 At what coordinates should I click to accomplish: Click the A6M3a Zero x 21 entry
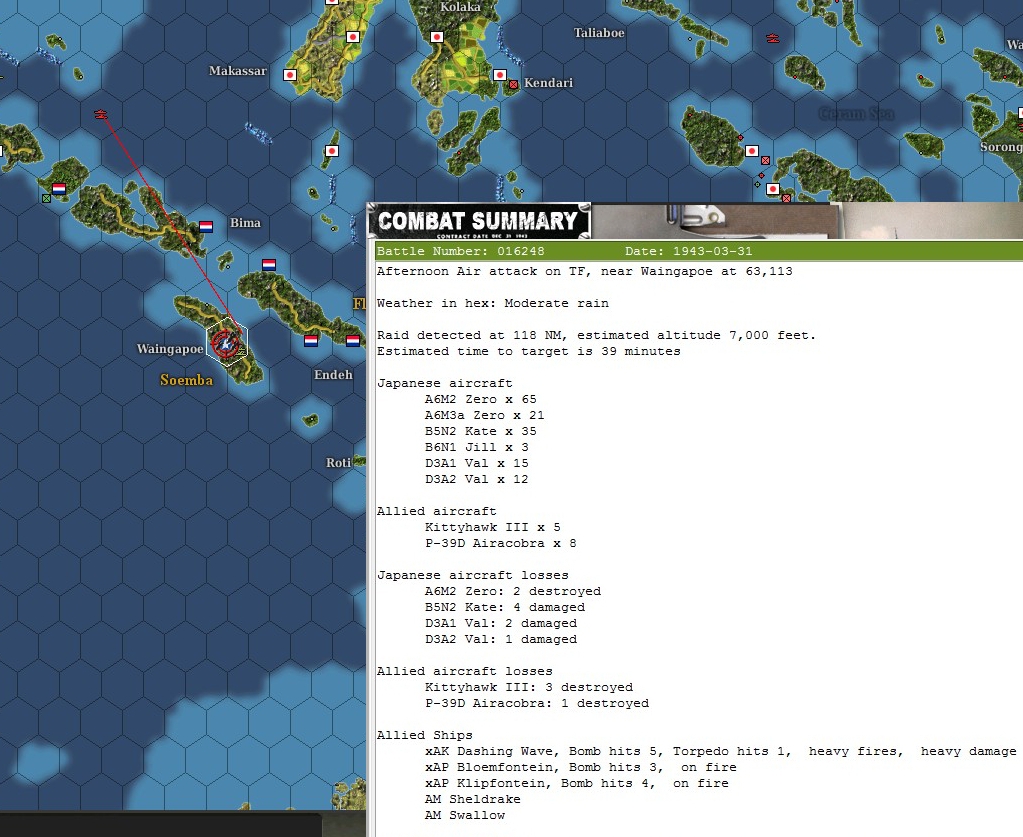coord(485,415)
